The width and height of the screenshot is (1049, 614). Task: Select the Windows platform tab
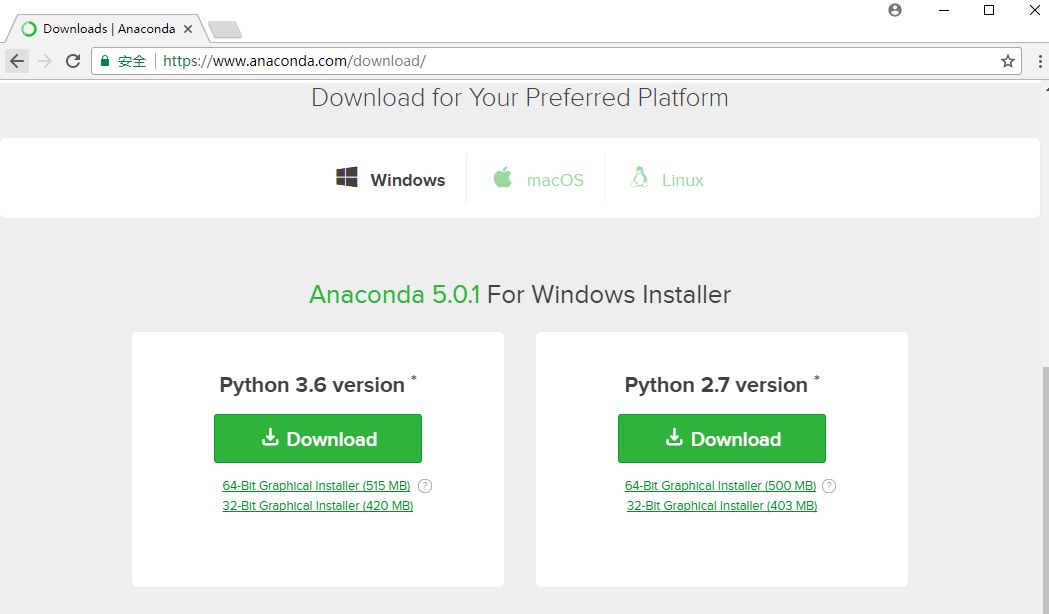[x=391, y=180]
